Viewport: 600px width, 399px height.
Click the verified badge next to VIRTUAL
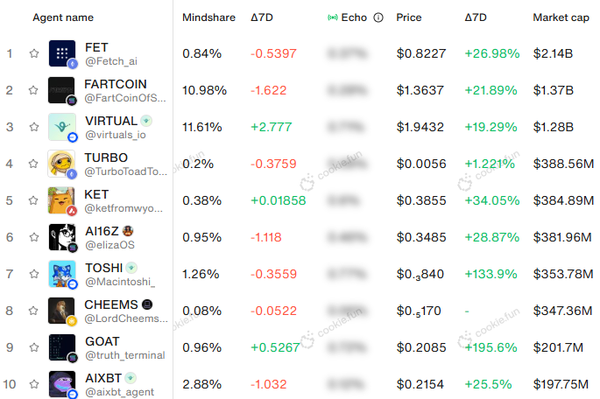pyautogui.click(x=146, y=121)
